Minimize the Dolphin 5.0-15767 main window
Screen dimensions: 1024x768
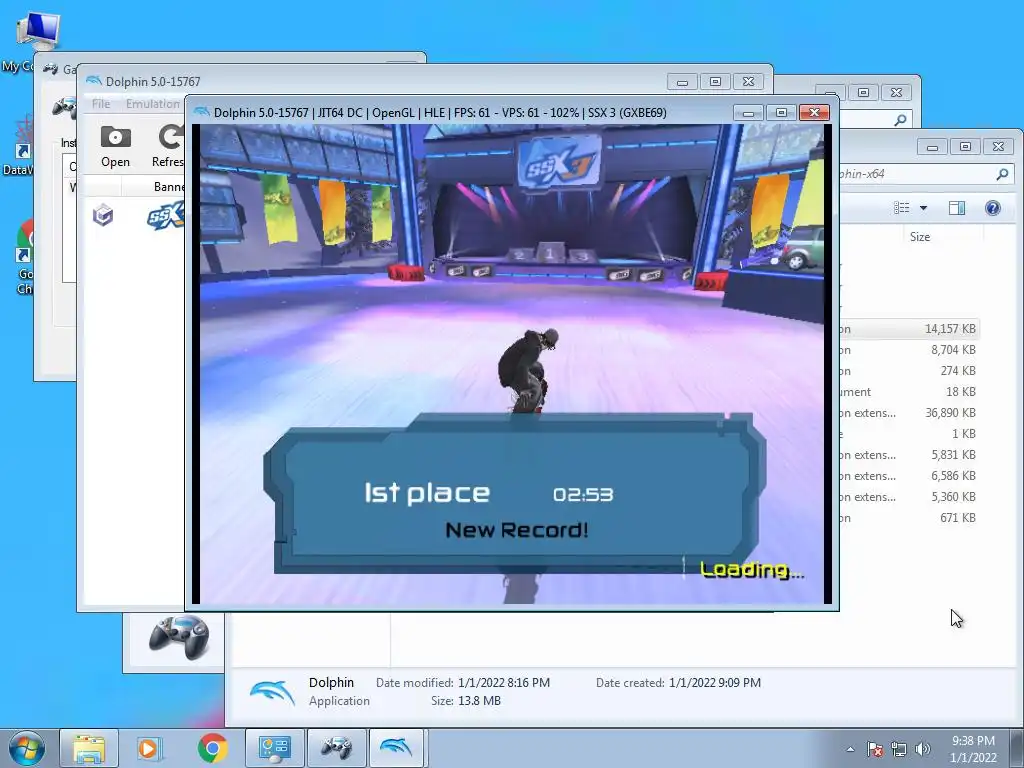click(x=682, y=82)
